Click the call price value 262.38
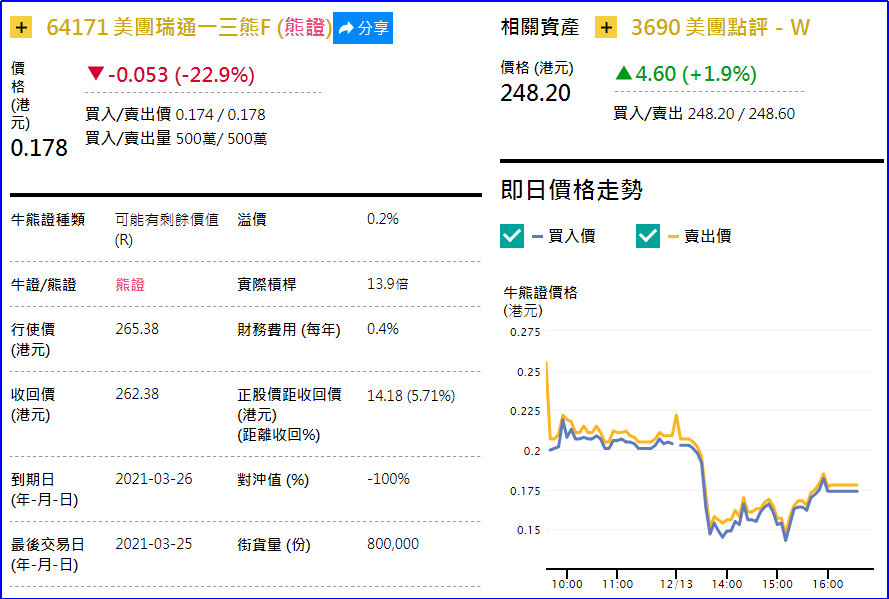The height and width of the screenshot is (599, 889). pyautogui.click(x=137, y=394)
